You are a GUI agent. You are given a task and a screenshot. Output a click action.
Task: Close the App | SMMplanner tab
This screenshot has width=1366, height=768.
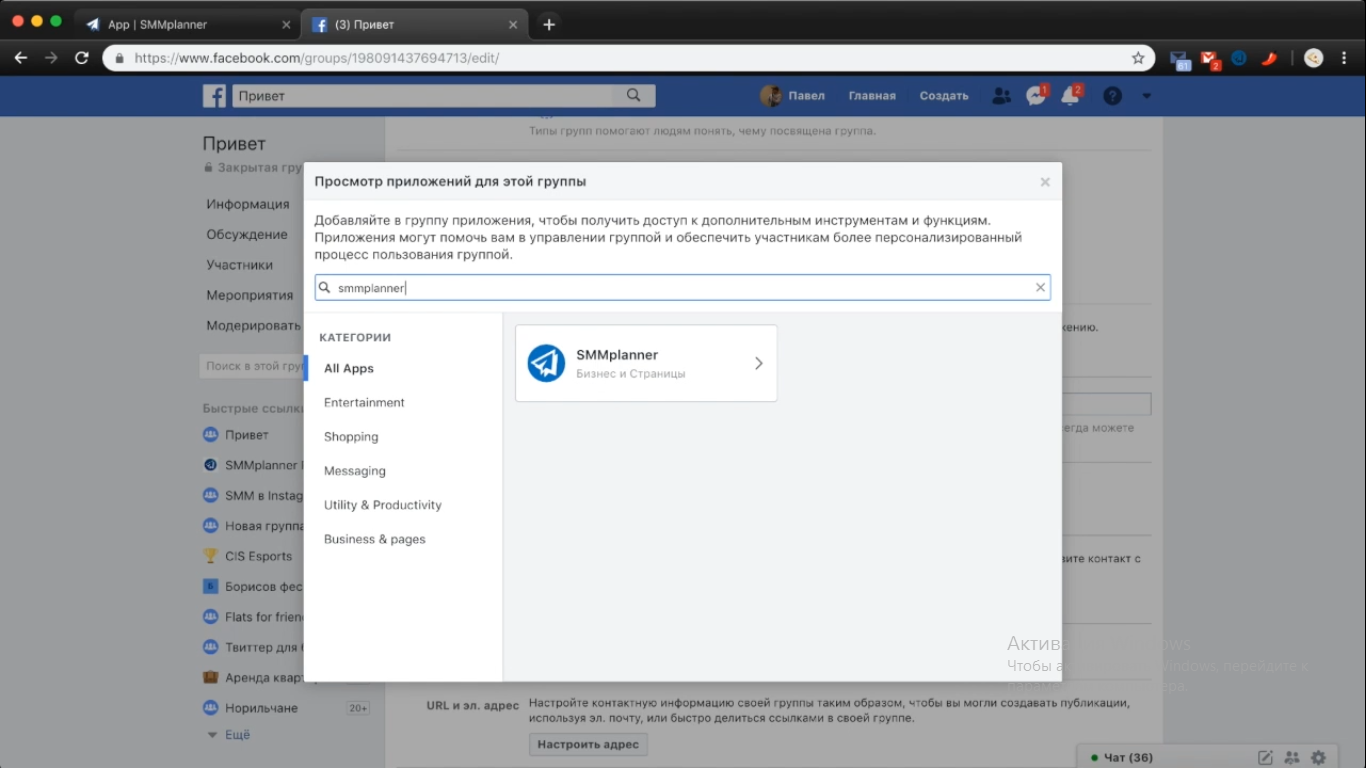click(x=286, y=25)
